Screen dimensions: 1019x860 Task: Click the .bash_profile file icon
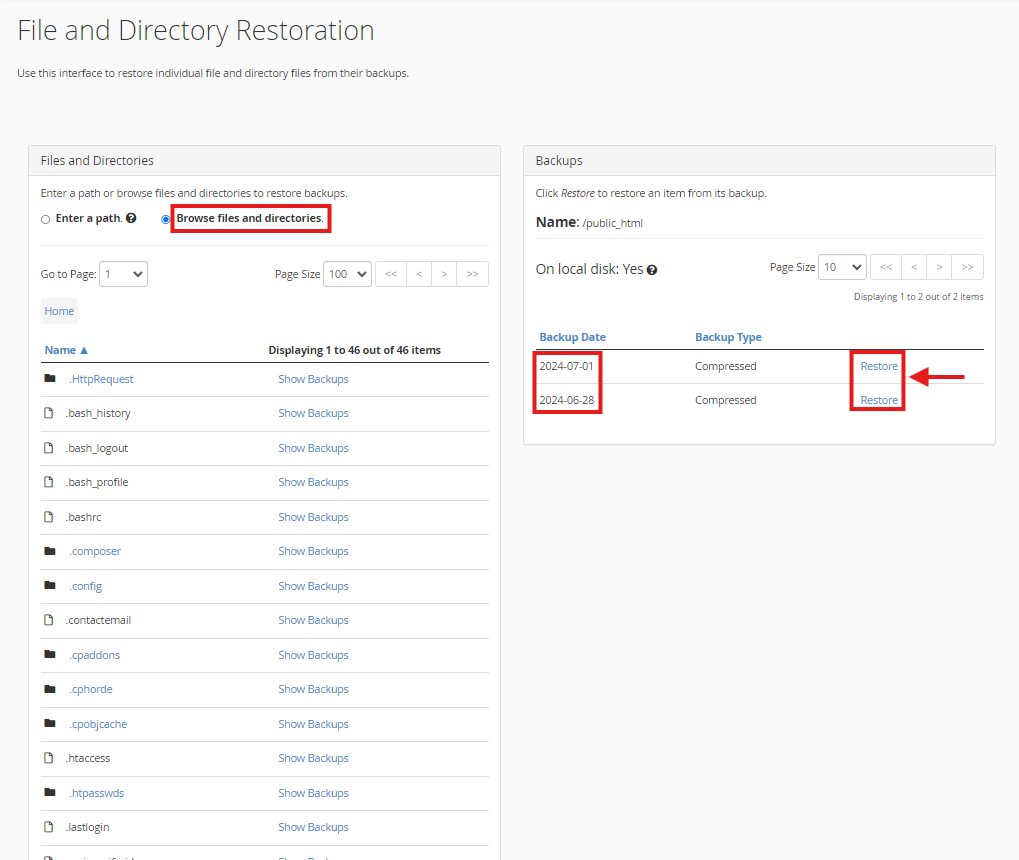click(49, 482)
